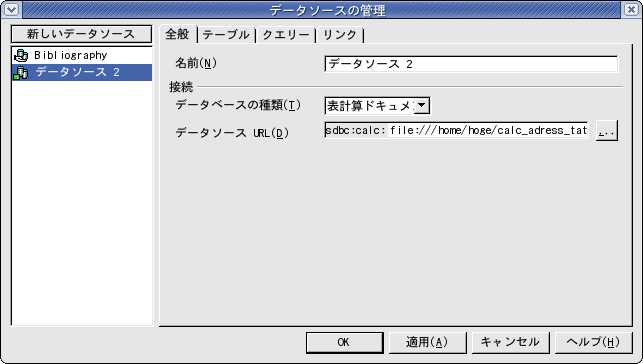Switch to the テーブル tab
The image size is (643, 364).
[226, 35]
